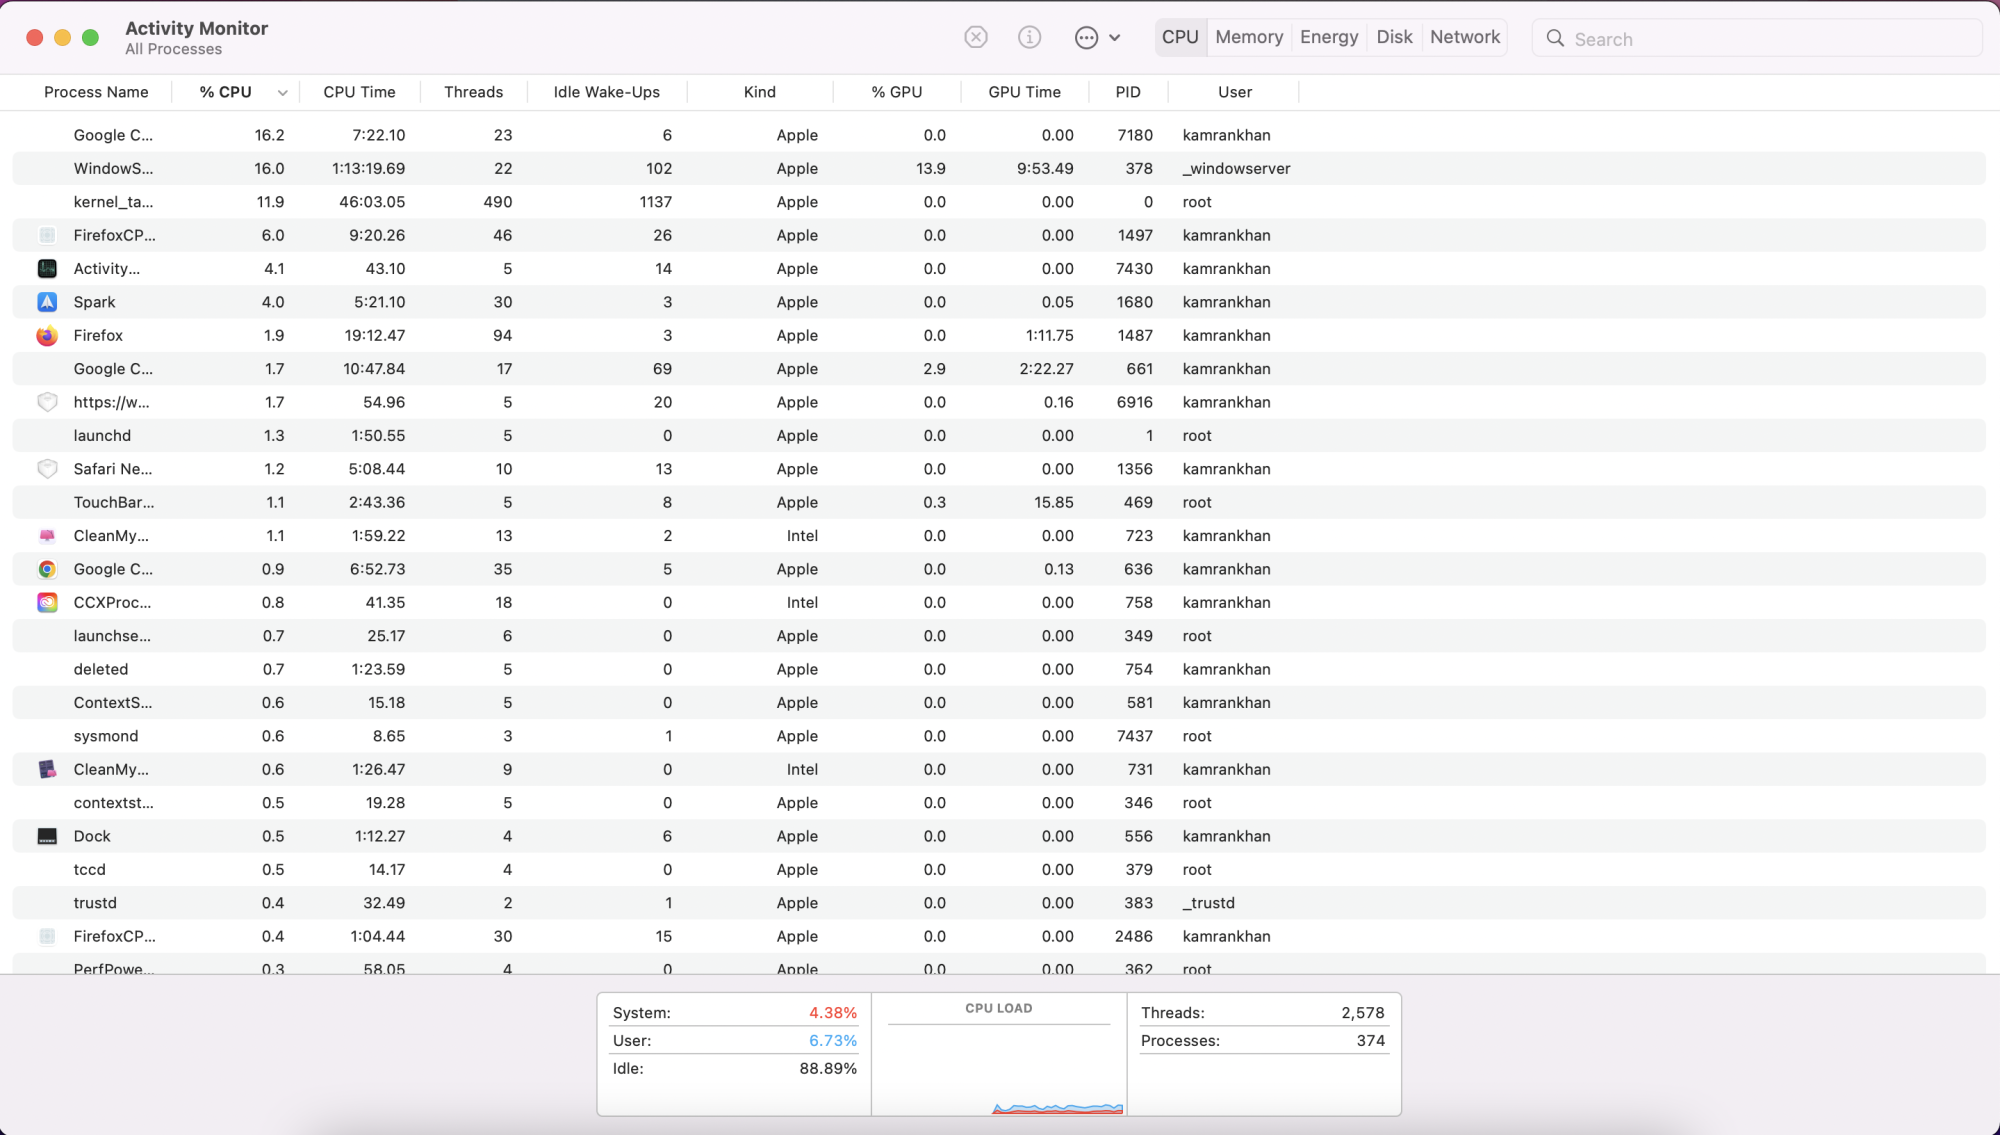Image resolution: width=2000 pixels, height=1135 pixels.
Task: Toggle % CPU sort order arrow
Action: pos(282,93)
